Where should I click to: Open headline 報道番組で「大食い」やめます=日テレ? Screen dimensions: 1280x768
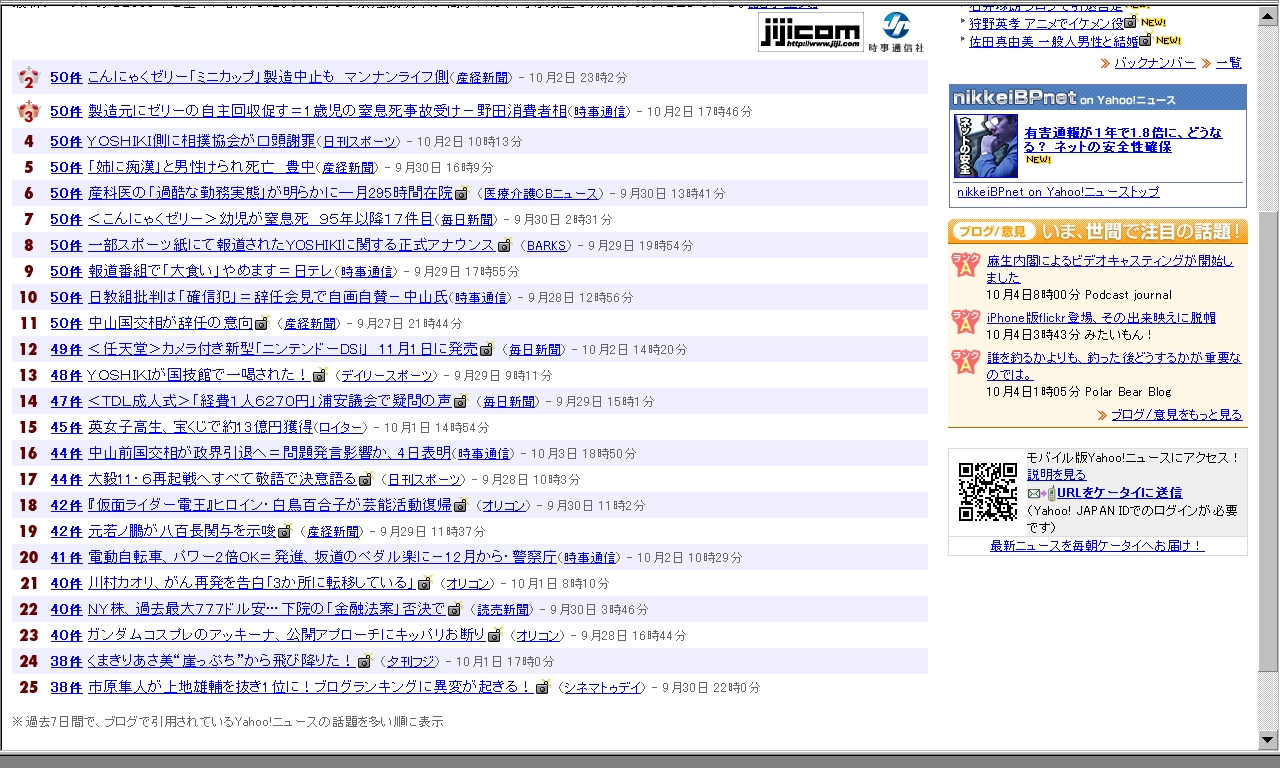[x=210, y=271]
